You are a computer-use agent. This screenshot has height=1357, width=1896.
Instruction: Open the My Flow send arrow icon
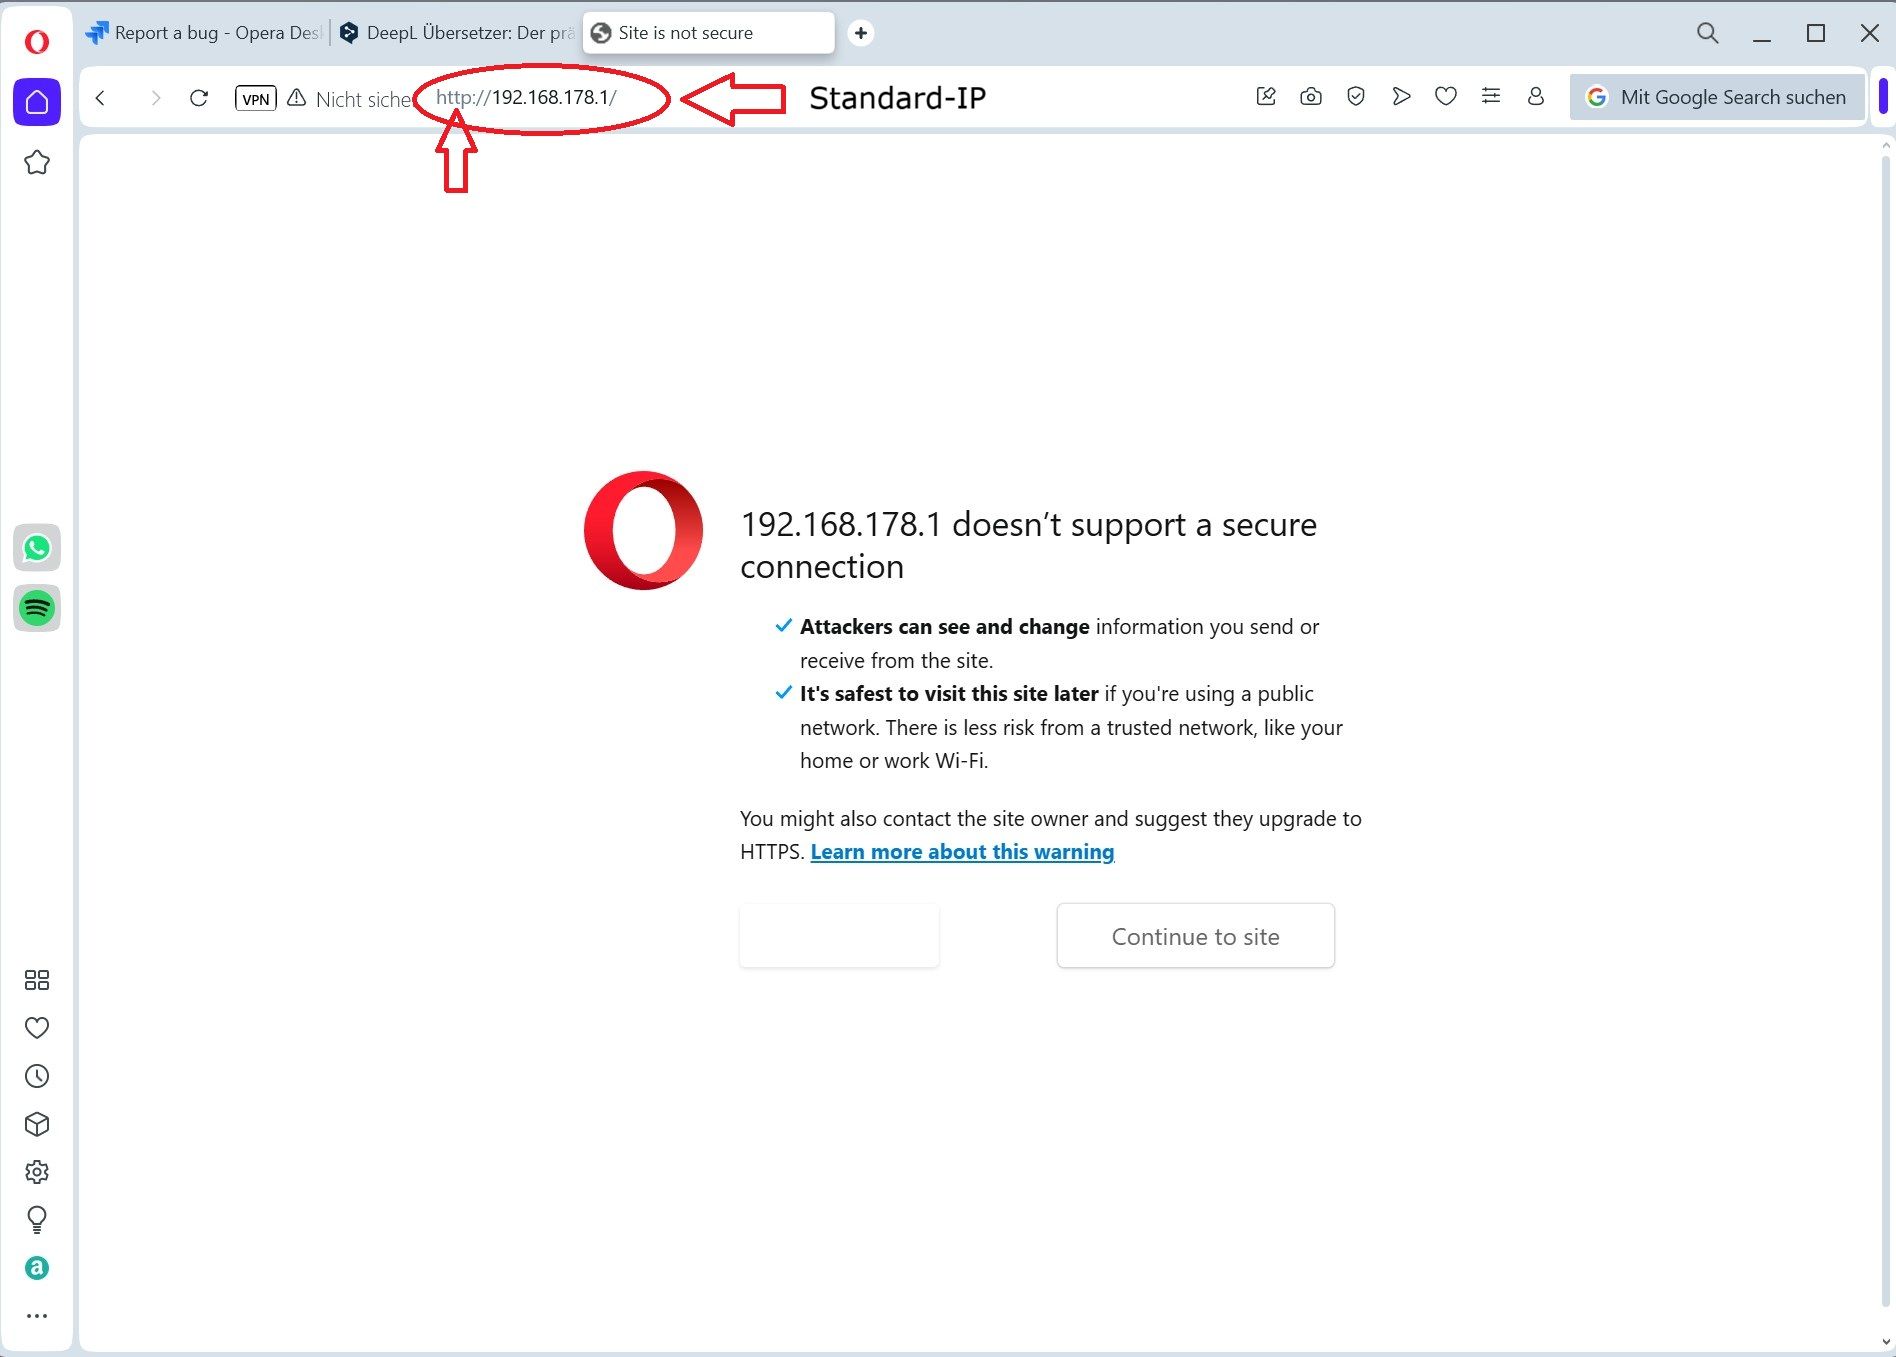coord(1401,96)
